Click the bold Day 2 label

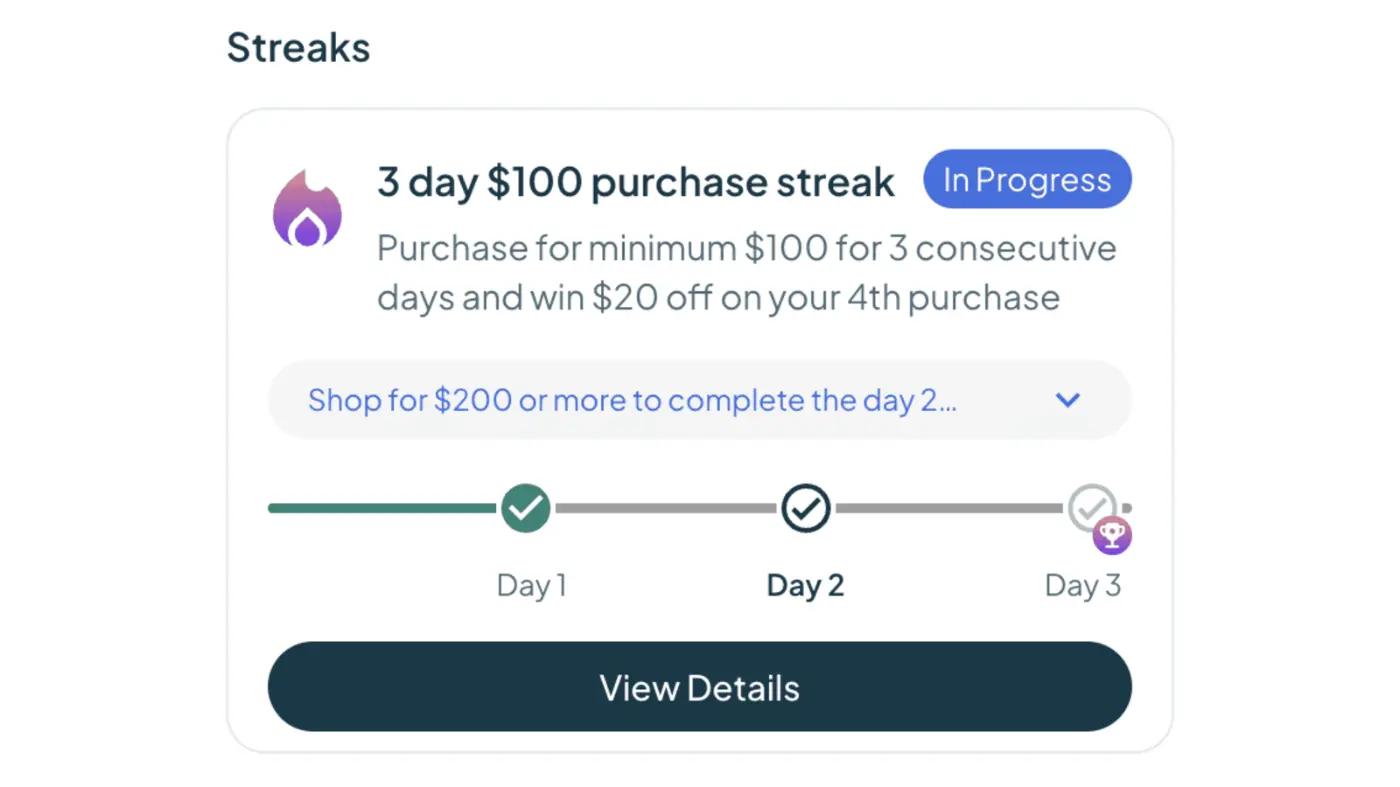[x=806, y=585]
